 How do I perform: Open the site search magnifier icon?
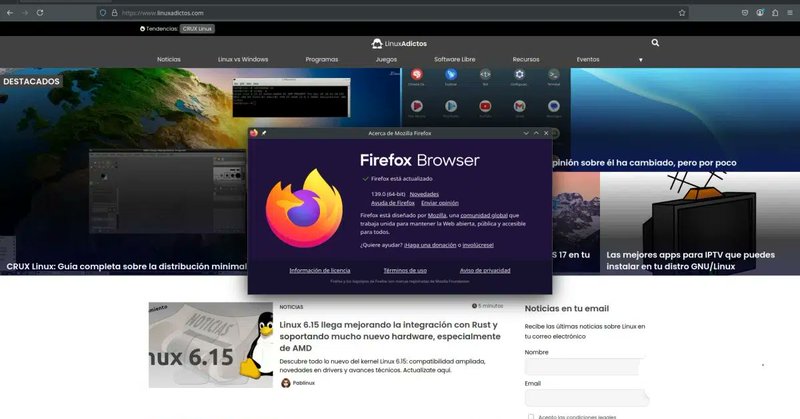[x=655, y=43]
